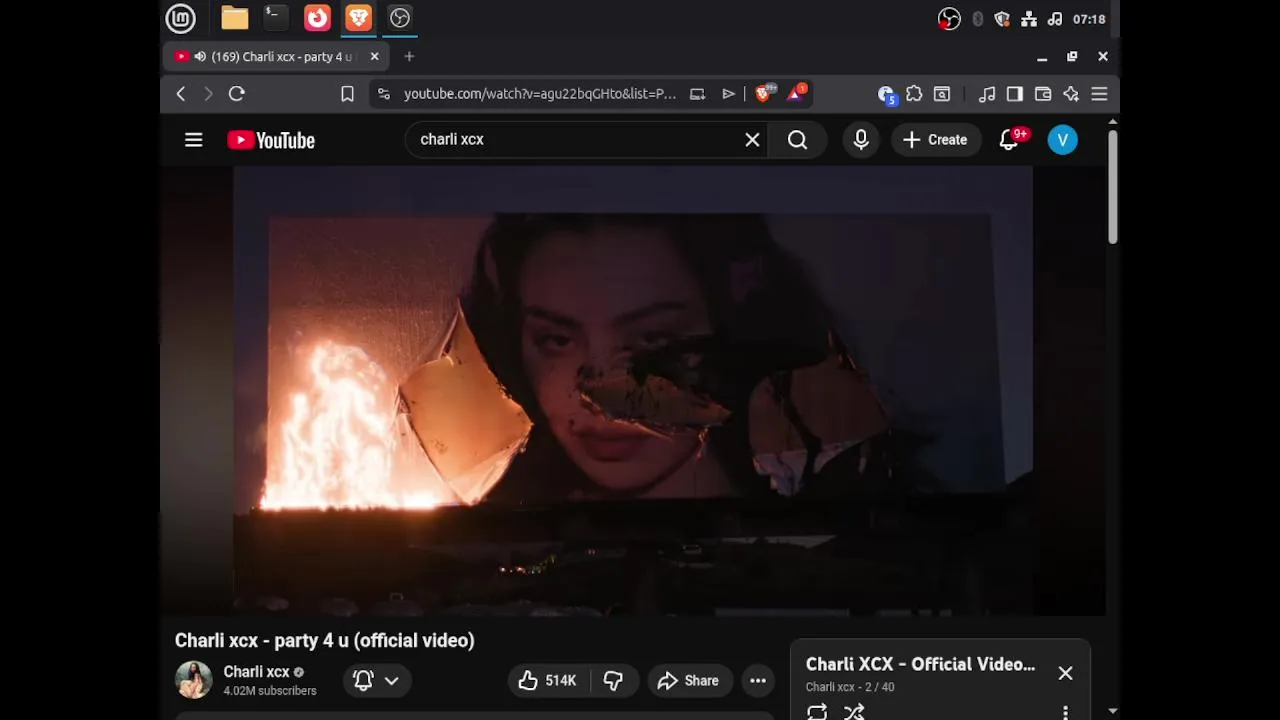Bookmark this page
The height and width of the screenshot is (720, 1280).
point(347,94)
